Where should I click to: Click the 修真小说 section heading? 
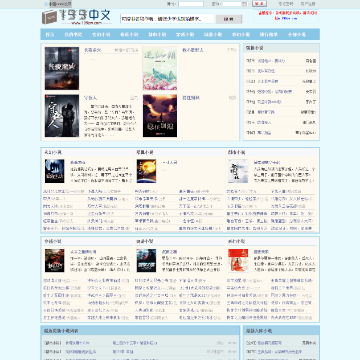click(x=145, y=152)
